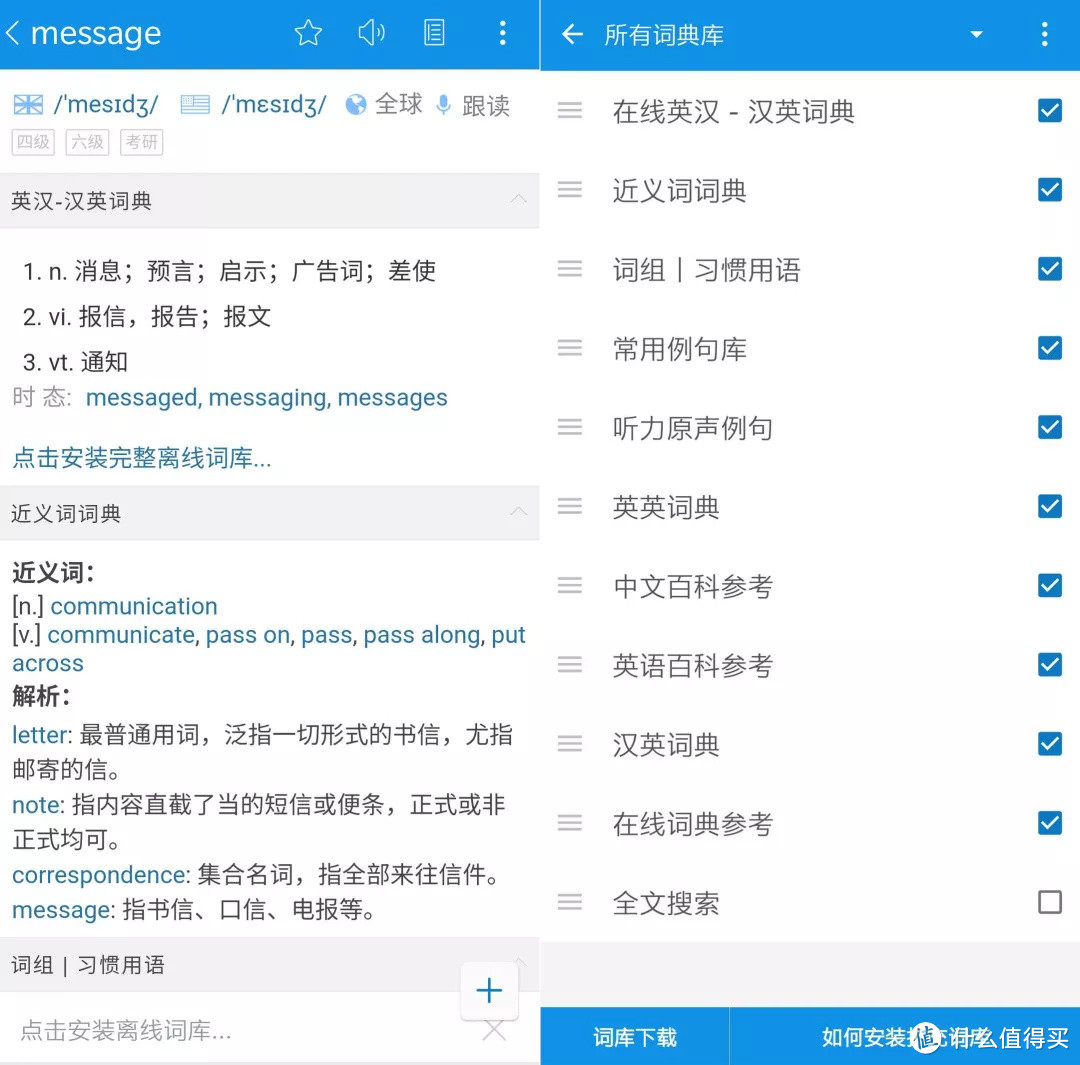Grab reorder handle for 常用例句库
The height and width of the screenshot is (1065, 1080).
[x=570, y=348]
